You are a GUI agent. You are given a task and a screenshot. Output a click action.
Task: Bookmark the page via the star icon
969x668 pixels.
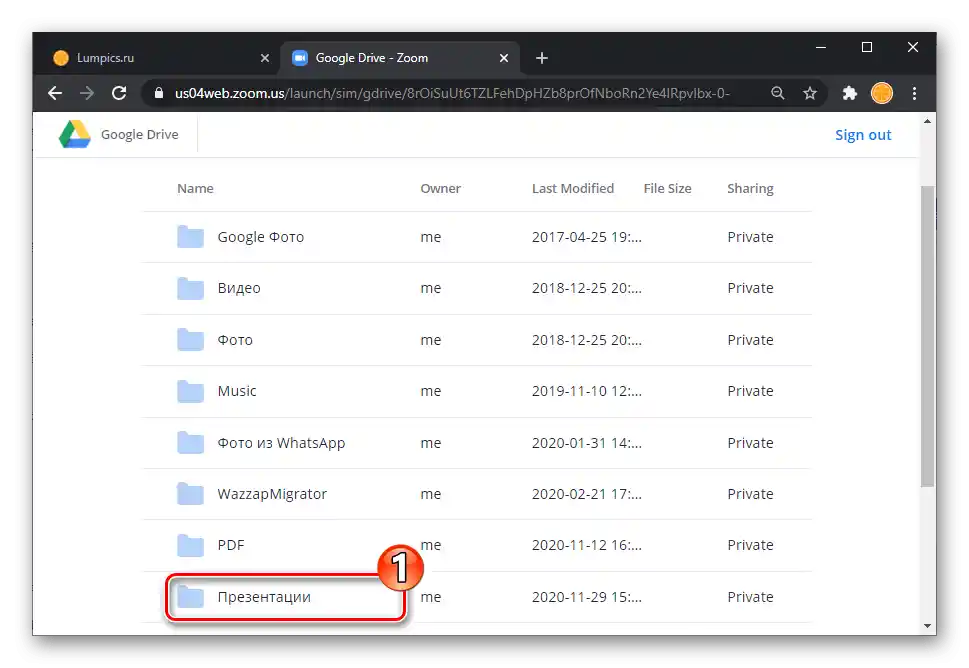pyautogui.click(x=810, y=93)
